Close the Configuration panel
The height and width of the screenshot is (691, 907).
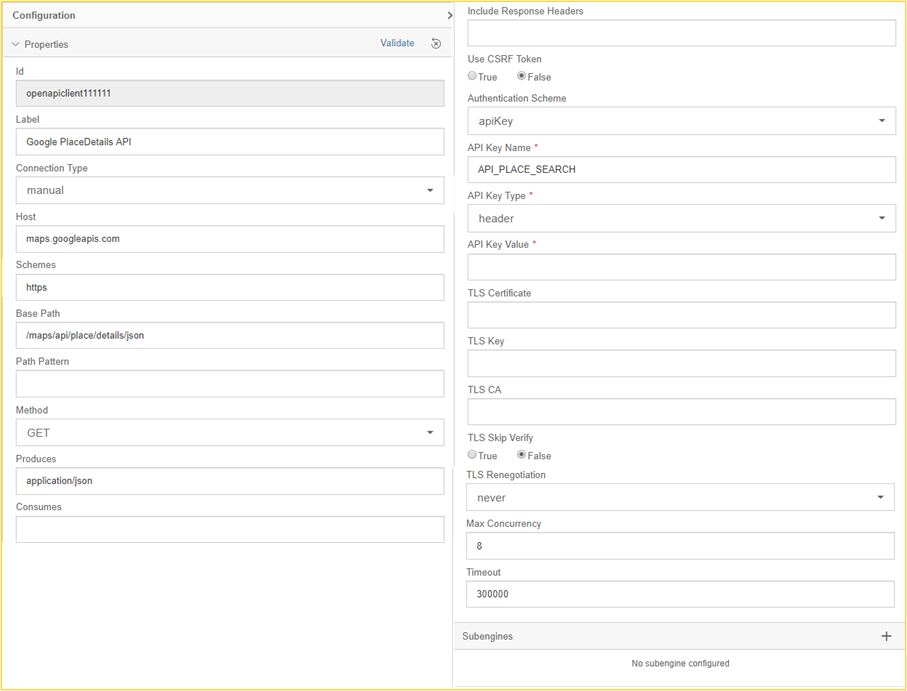pyautogui.click(x=449, y=16)
